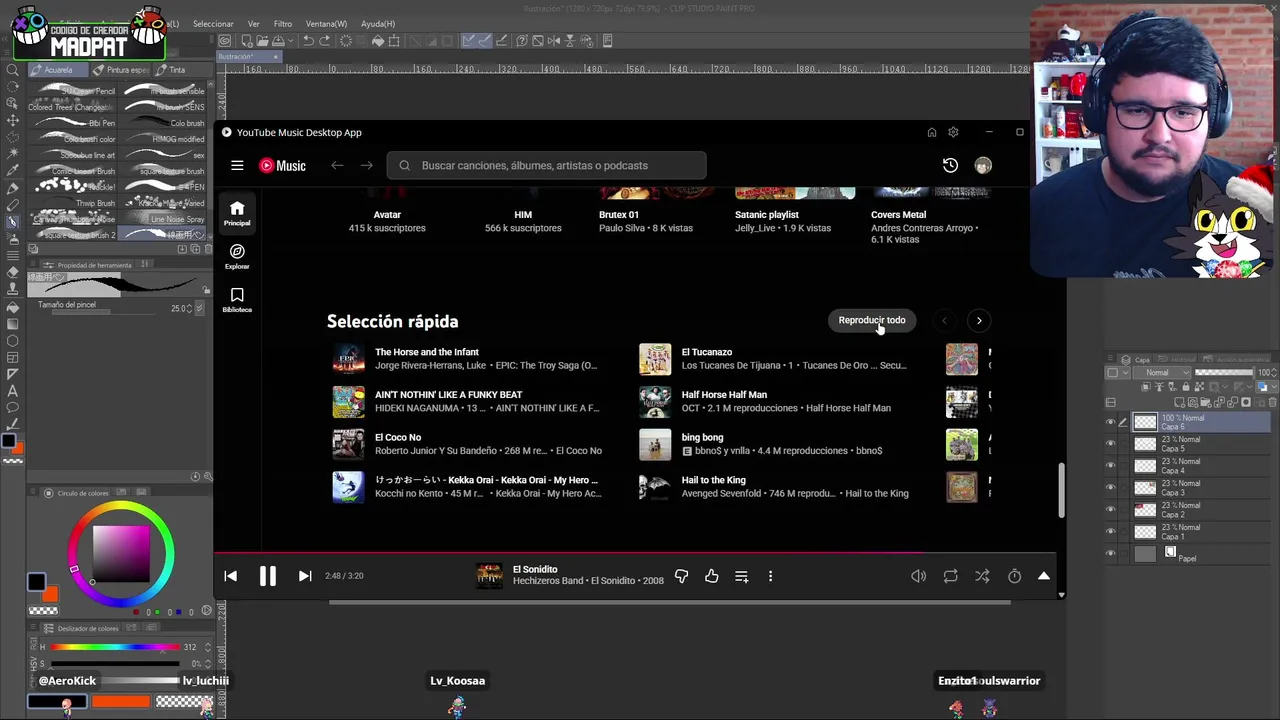This screenshot has width=1280, height=720.
Task: Adjust layer opacity slider
Action: (x=1225, y=373)
